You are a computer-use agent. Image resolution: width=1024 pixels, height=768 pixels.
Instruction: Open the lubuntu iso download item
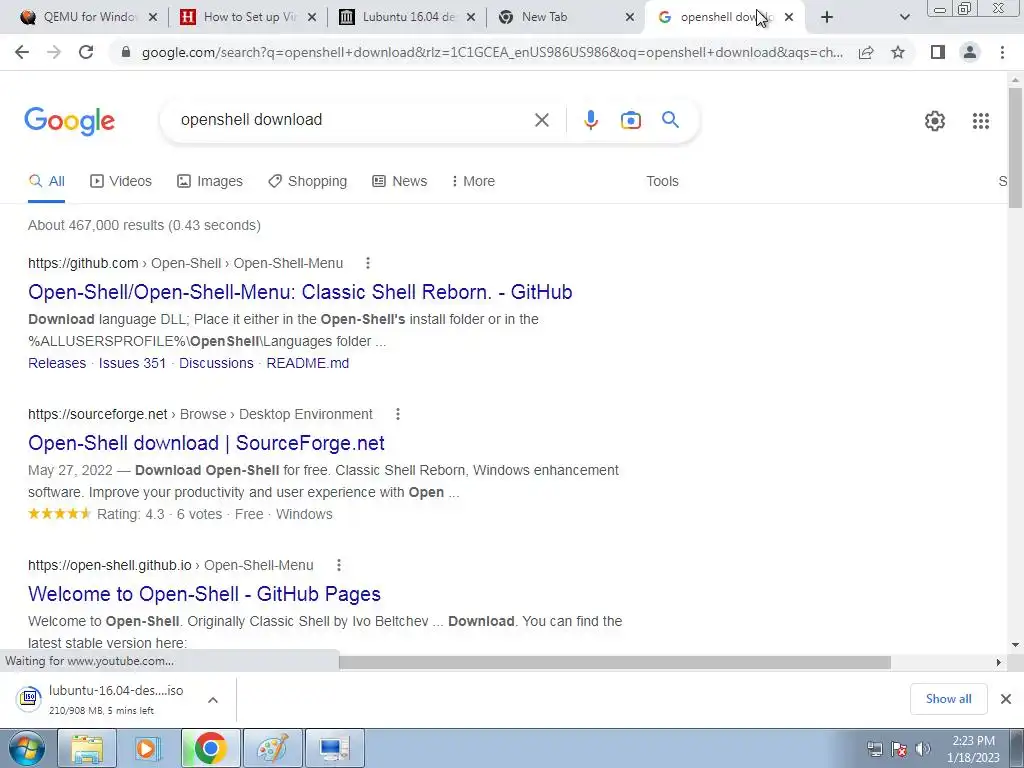click(x=104, y=699)
